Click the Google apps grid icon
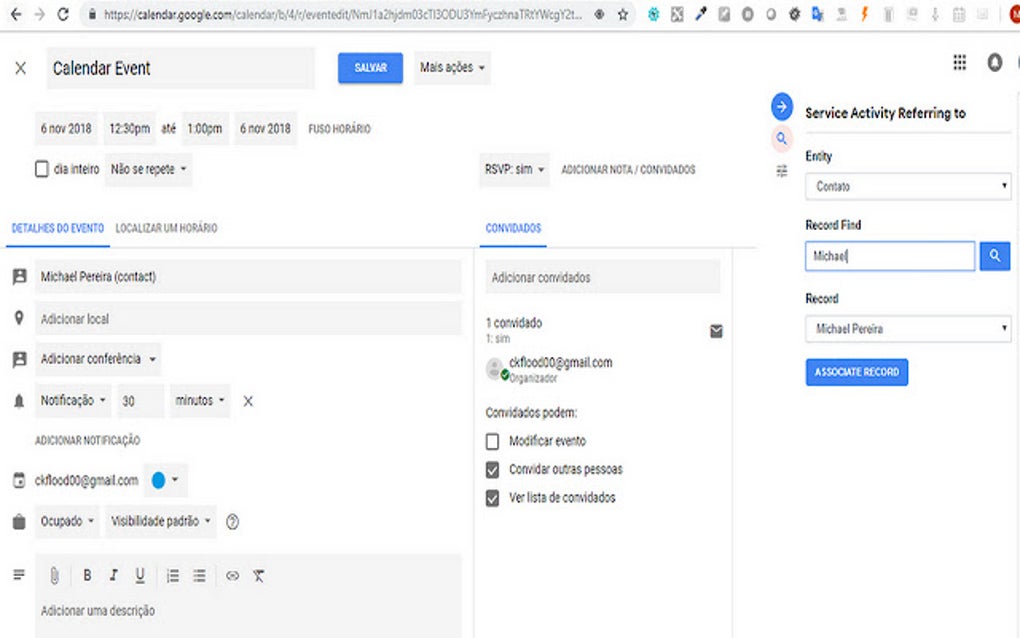This screenshot has height=638, width=1020. point(958,62)
